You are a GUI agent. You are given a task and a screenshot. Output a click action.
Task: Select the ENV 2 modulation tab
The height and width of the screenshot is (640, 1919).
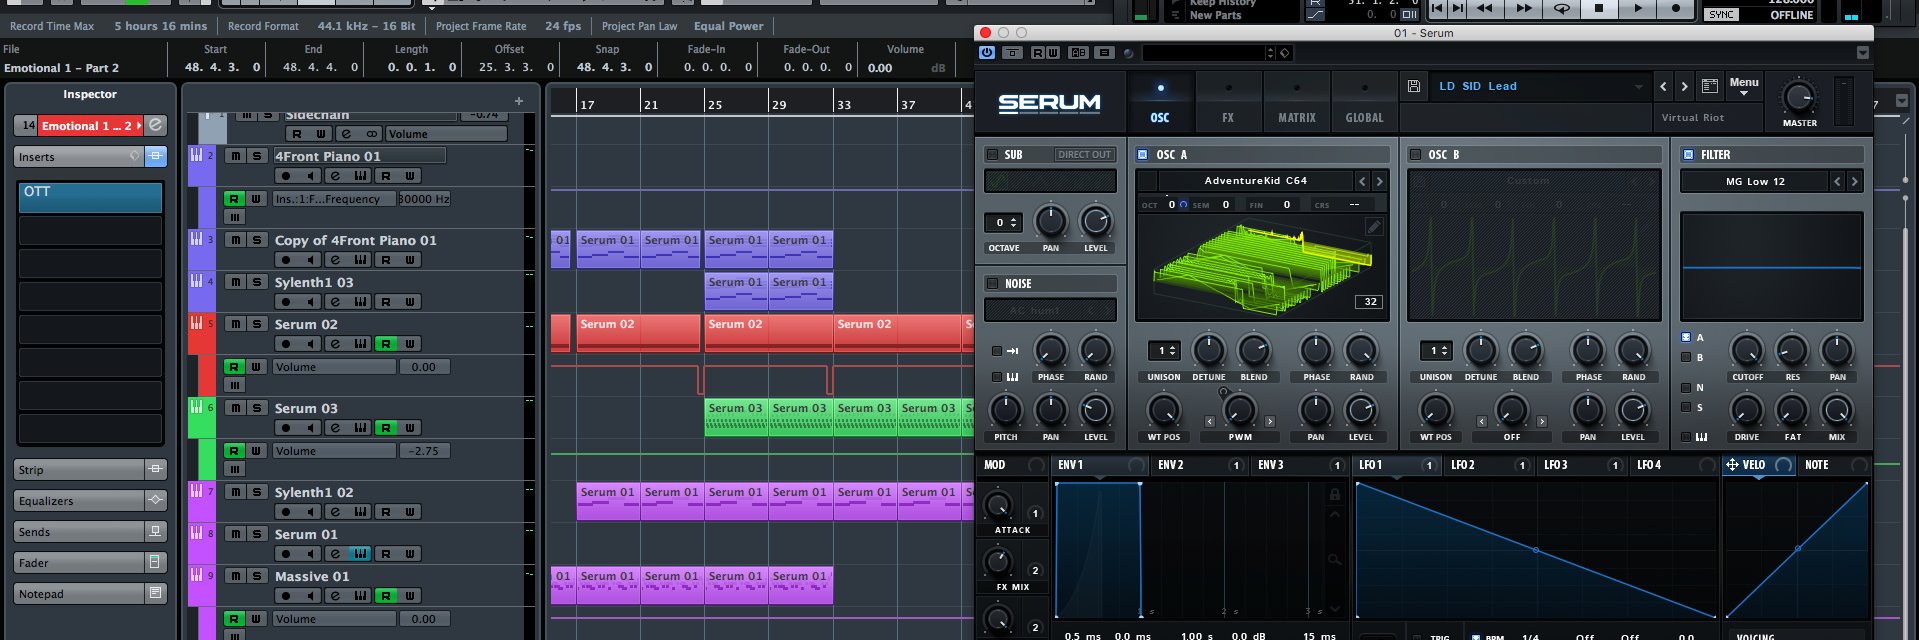pyautogui.click(x=1199, y=465)
